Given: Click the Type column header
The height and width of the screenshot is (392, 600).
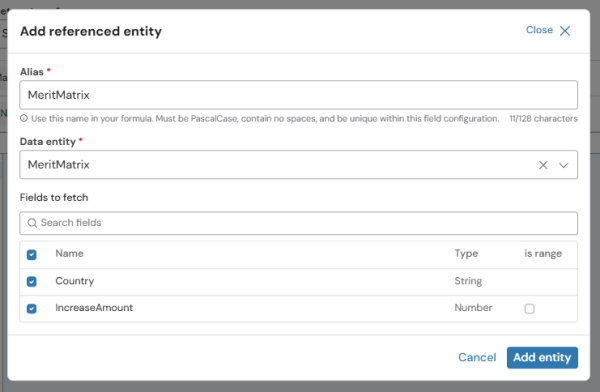Looking at the screenshot, I should pyautogui.click(x=466, y=253).
